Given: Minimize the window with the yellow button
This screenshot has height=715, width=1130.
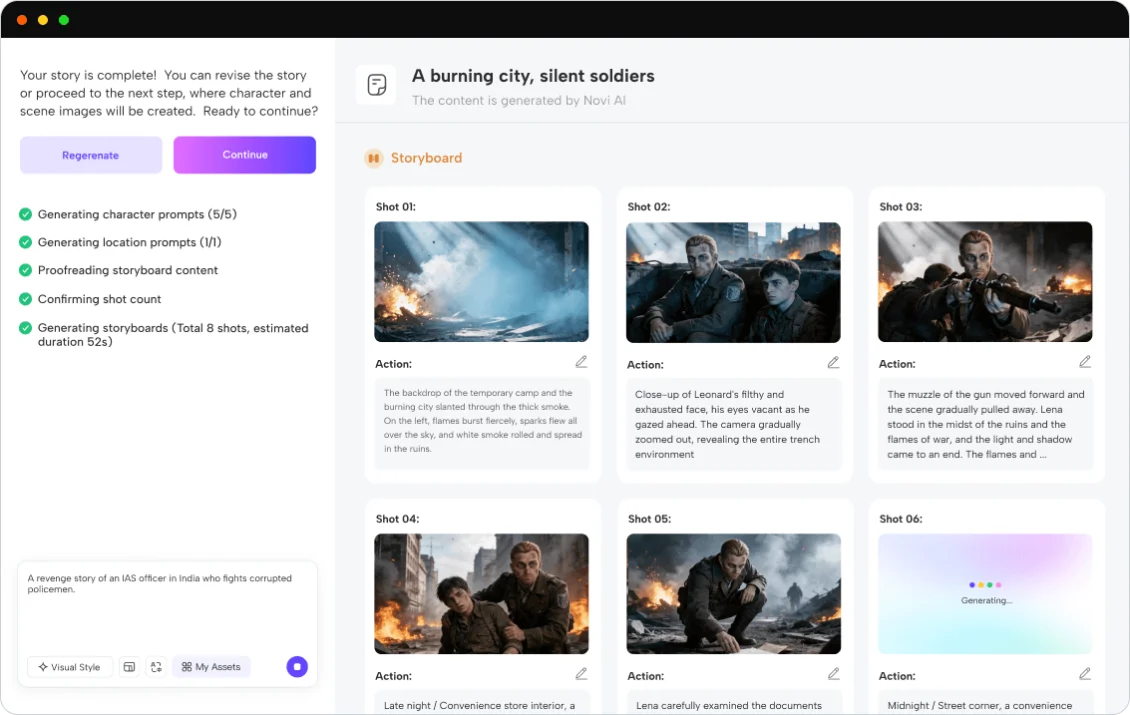Looking at the screenshot, I should 43,20.
